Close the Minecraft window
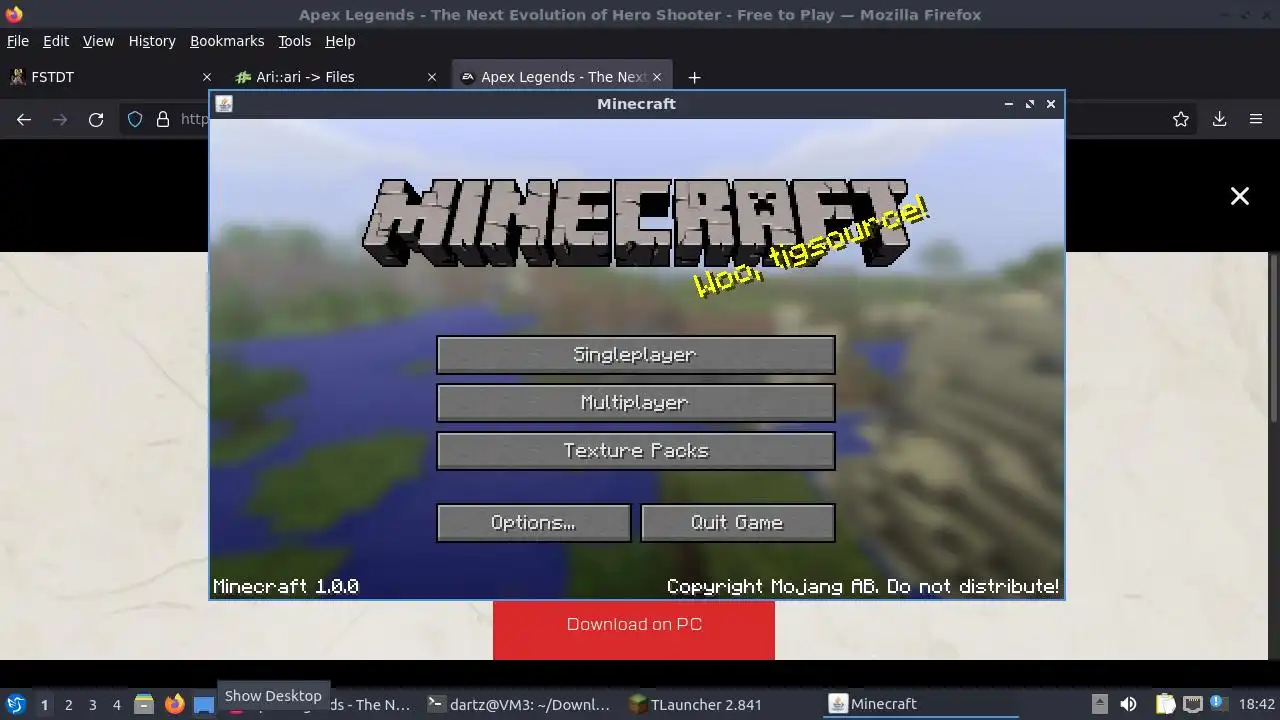The width and height of the screenshot is (1280, 720). click(1051, 104)
